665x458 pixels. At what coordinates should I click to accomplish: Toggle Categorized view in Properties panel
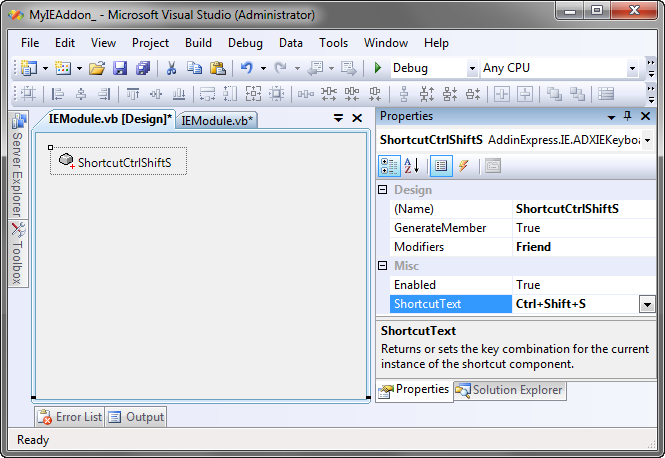(389, 166)
